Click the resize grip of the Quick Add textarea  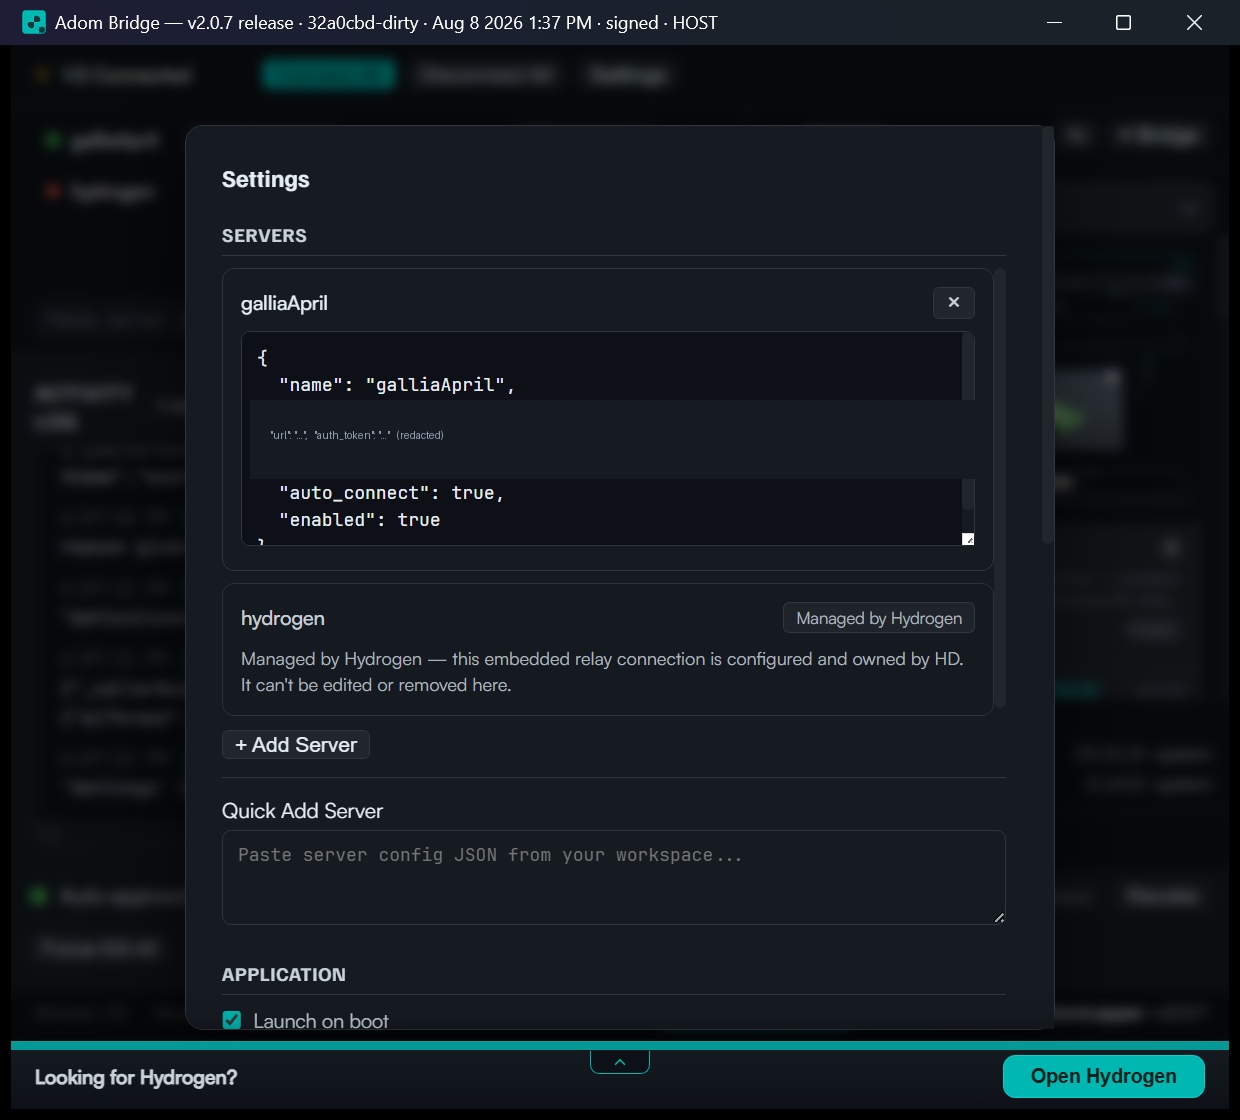(x=999, y=918)
